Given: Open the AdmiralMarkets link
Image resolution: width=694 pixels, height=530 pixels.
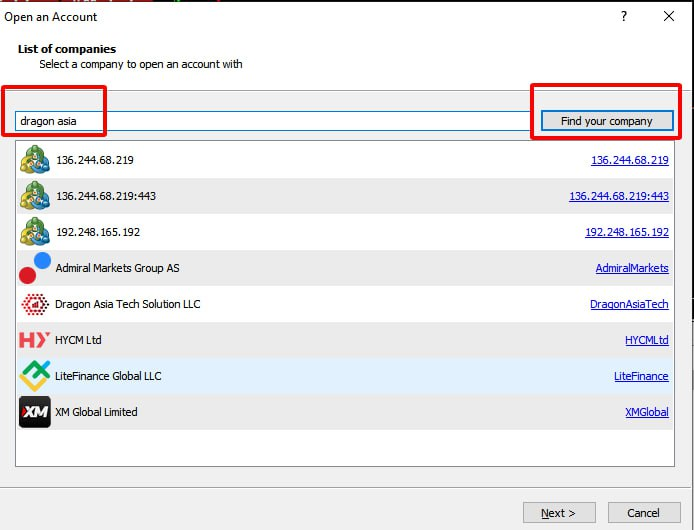Looking at the screenshot, I should coord(632,268).
